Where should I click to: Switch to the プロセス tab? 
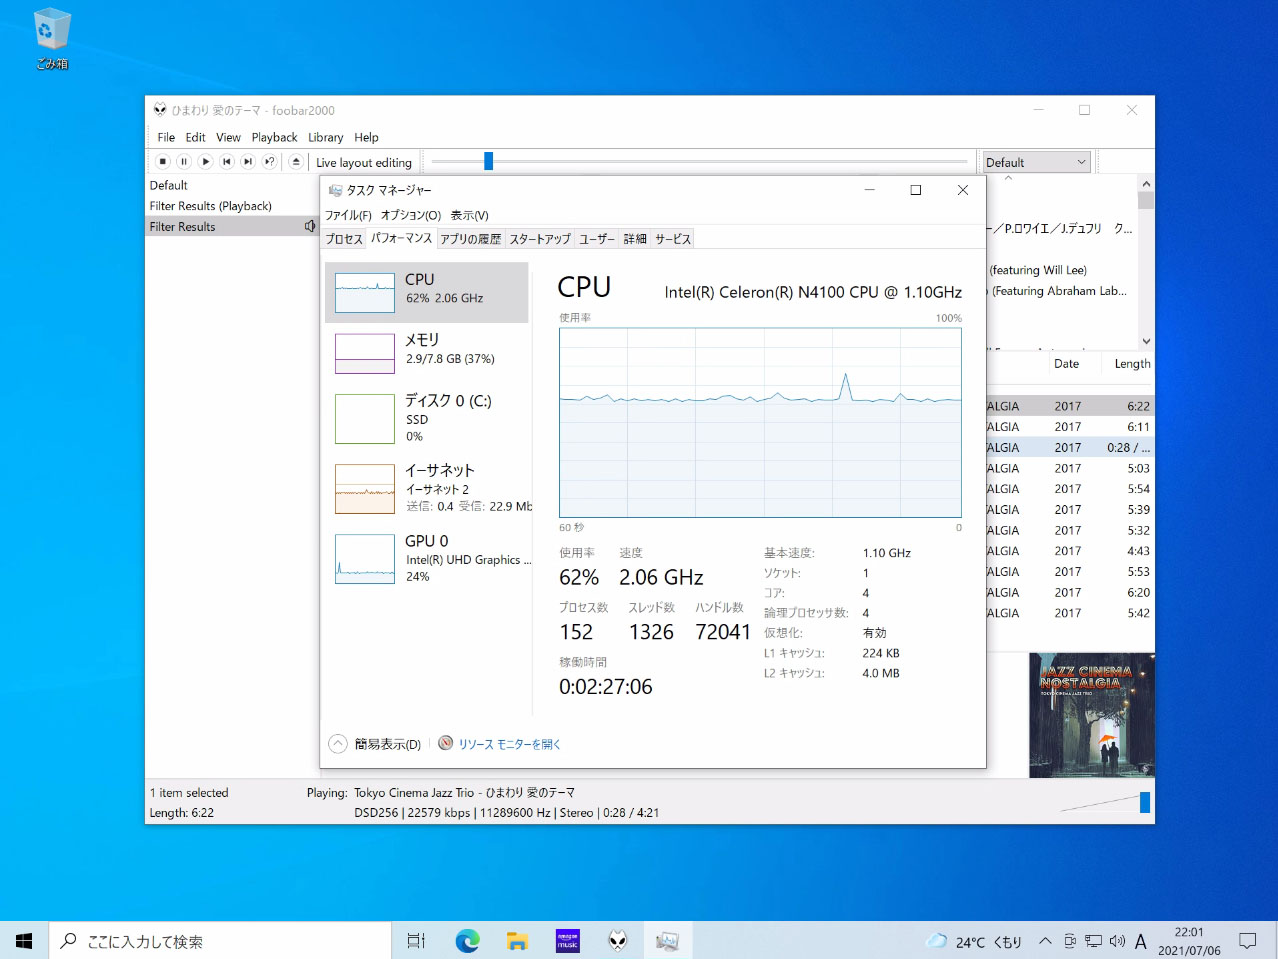(343, 238)
